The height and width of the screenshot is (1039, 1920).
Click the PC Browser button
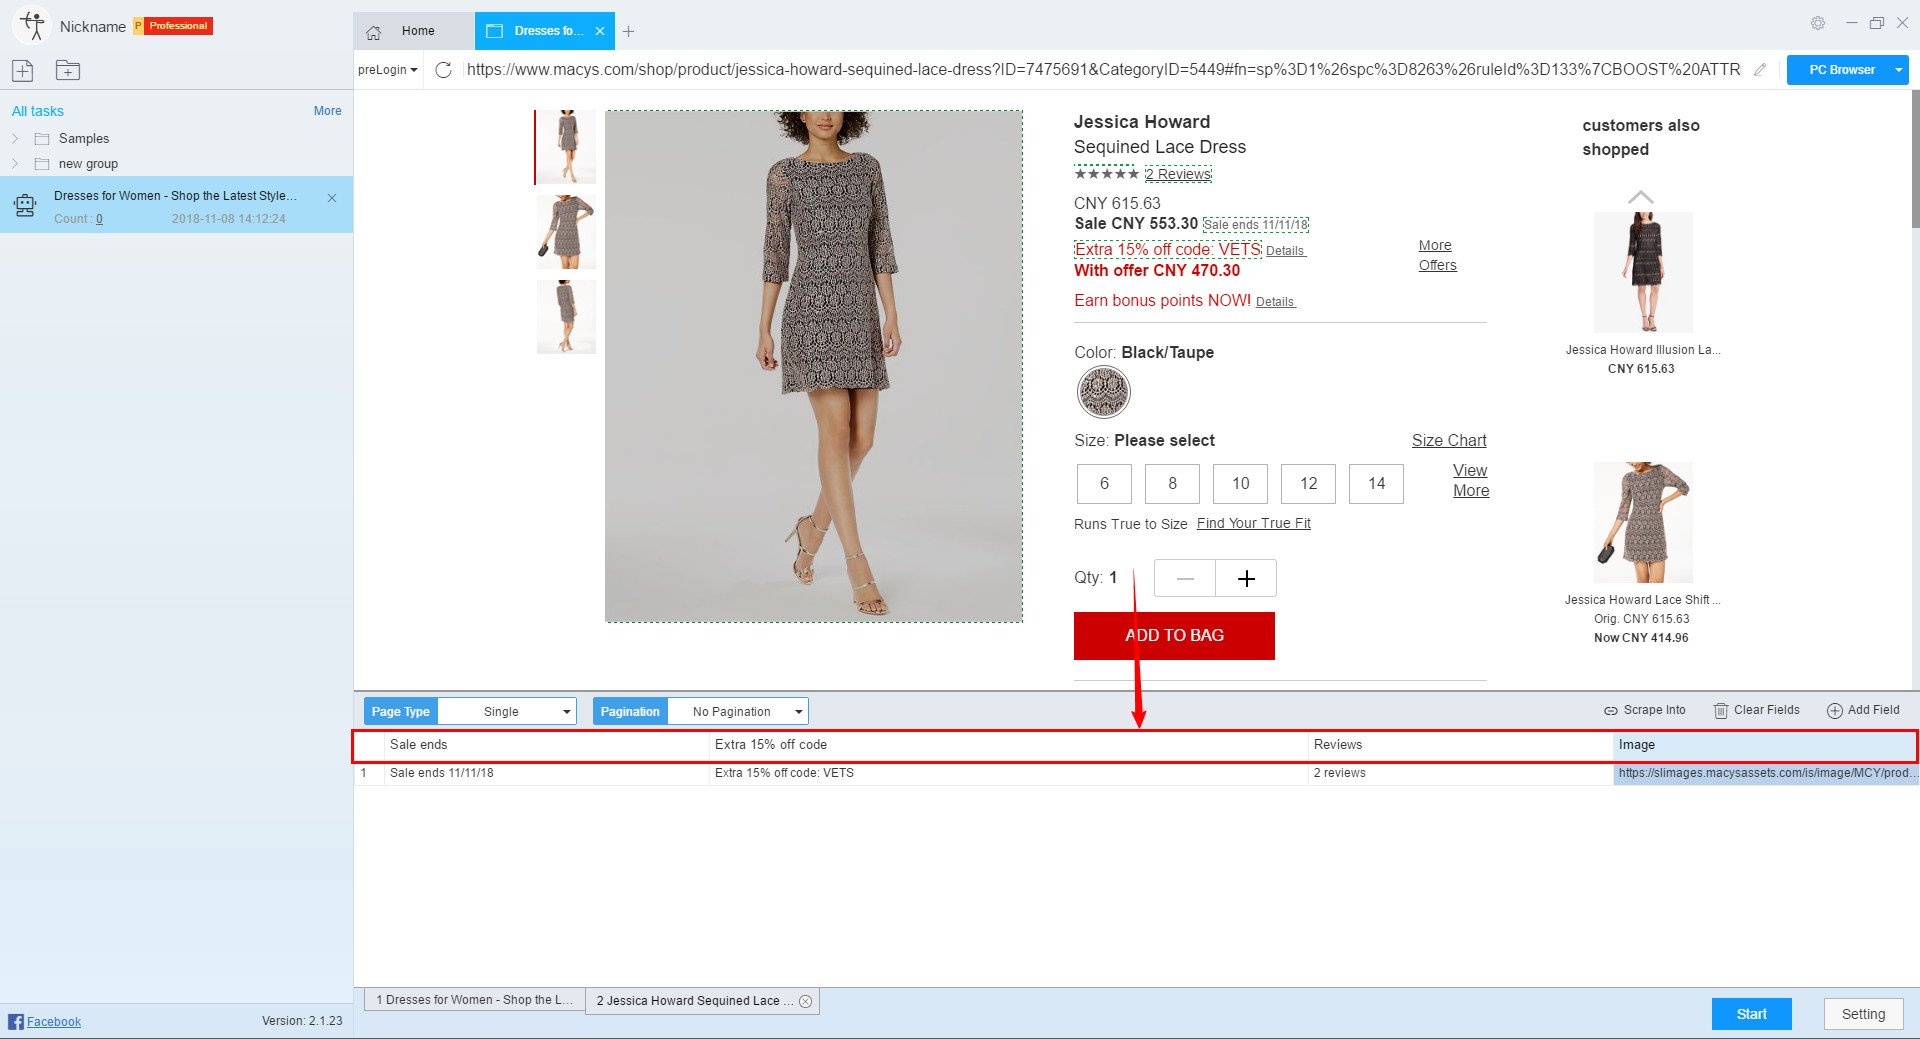pos(1841,70)
